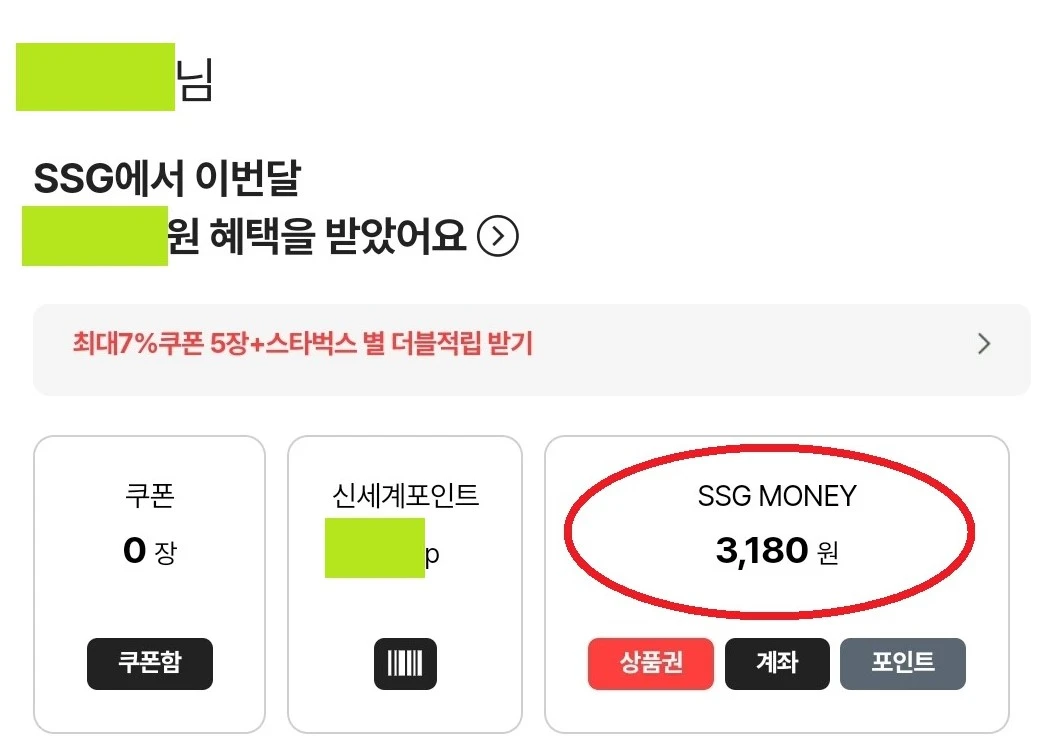Click the arrow icon to view benefit details
The height and width of the screenshot is (736, 1058).
[498, 237]
